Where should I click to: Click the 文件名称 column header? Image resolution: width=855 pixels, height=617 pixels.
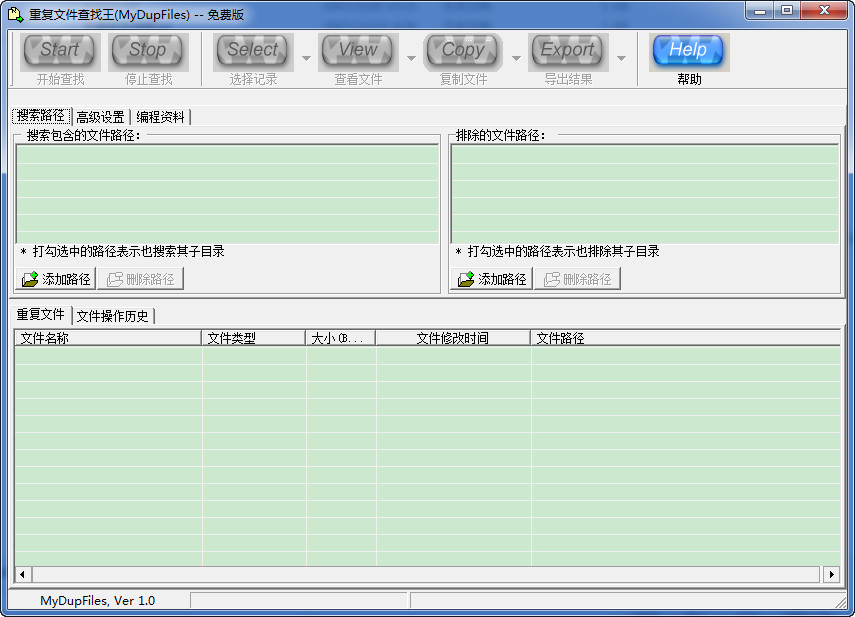click(x=104, y=337)
